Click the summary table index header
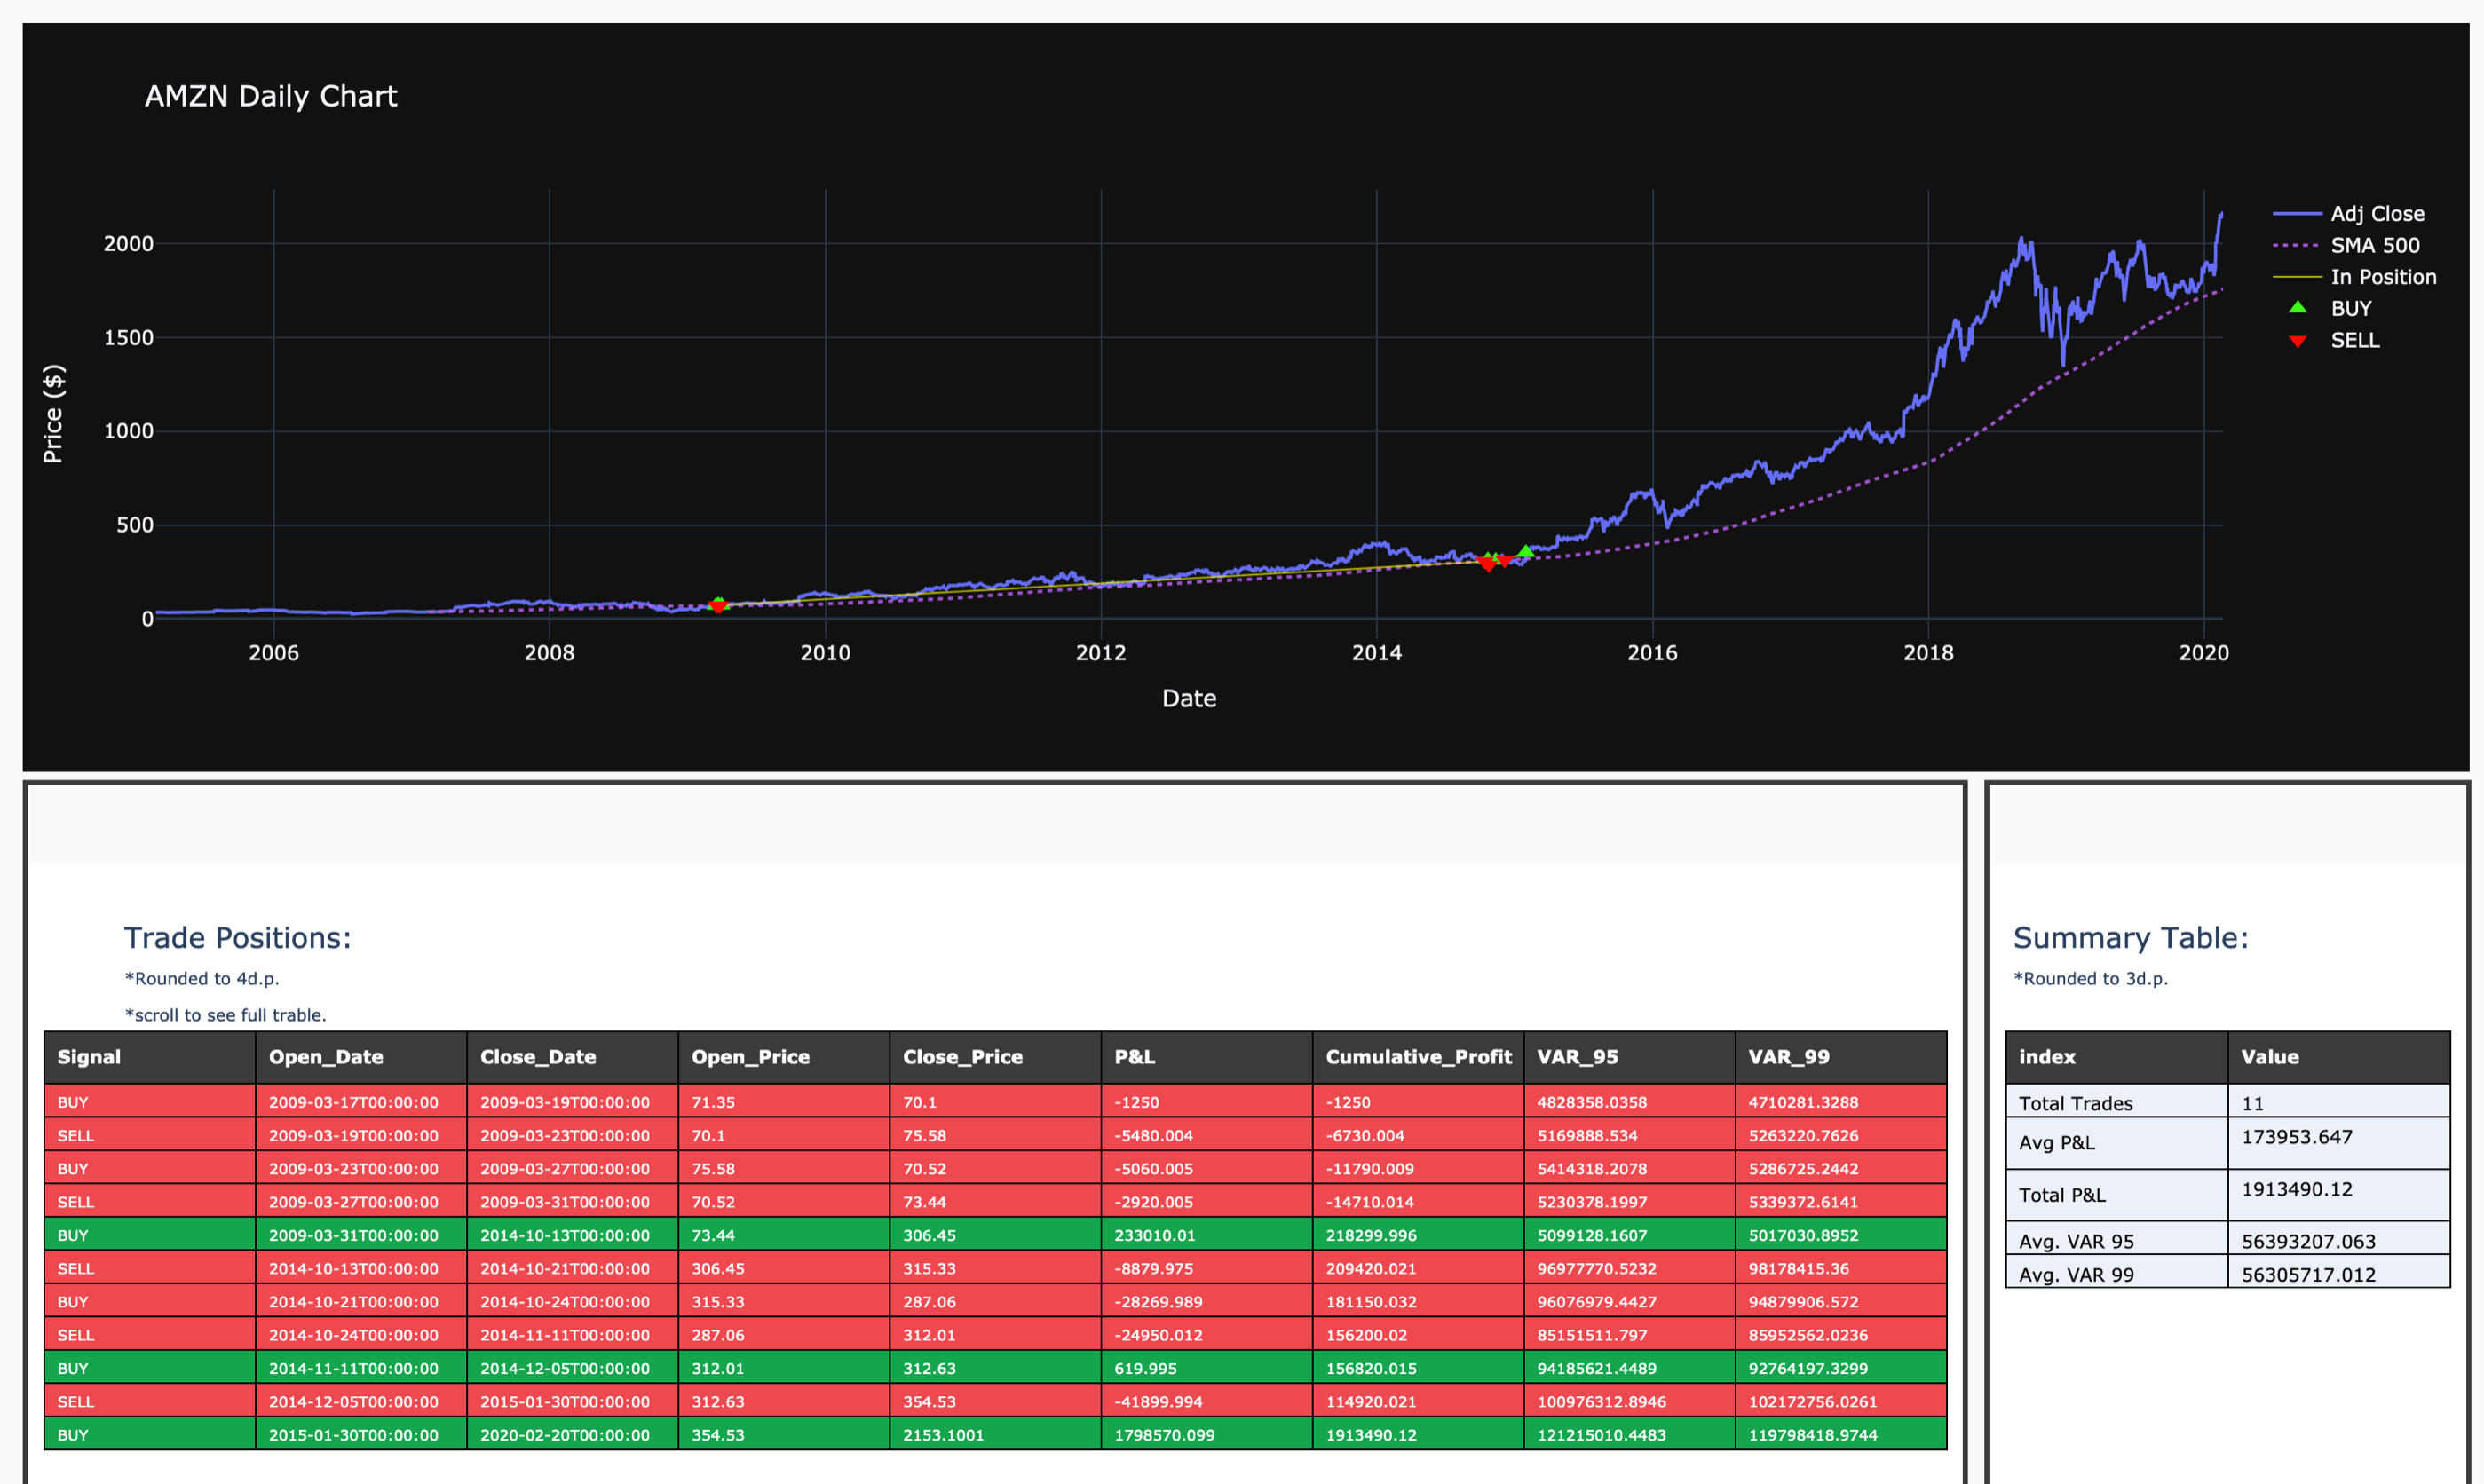The height and width of the screenshot is (1484, 2484). [2047, 1057]
